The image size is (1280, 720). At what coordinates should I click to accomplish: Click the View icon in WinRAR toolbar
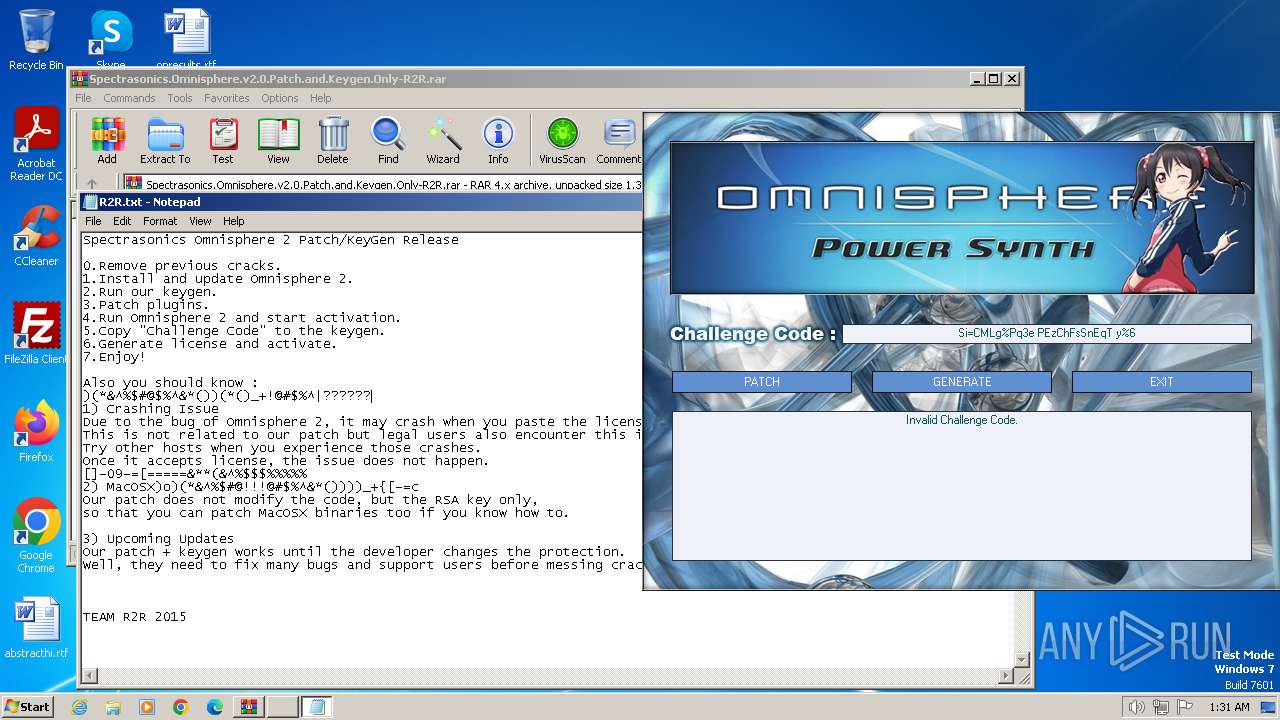click(x=278, y=140)
